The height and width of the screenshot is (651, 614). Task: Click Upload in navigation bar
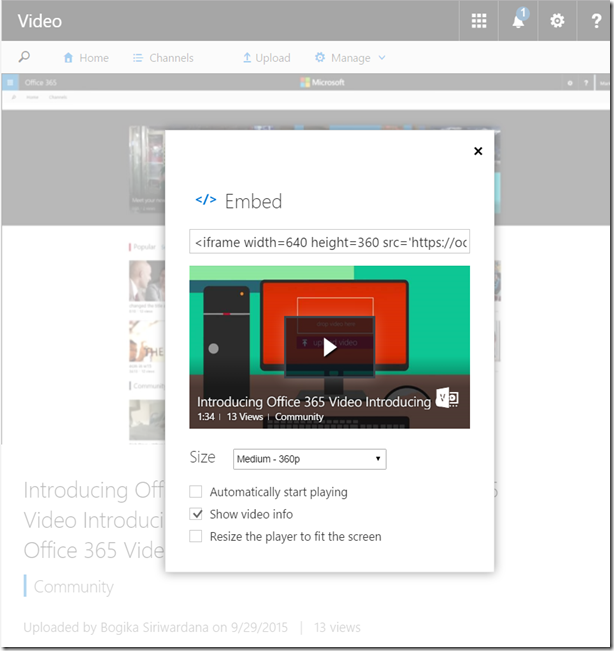pyautogui.click(x=267, y=58)
